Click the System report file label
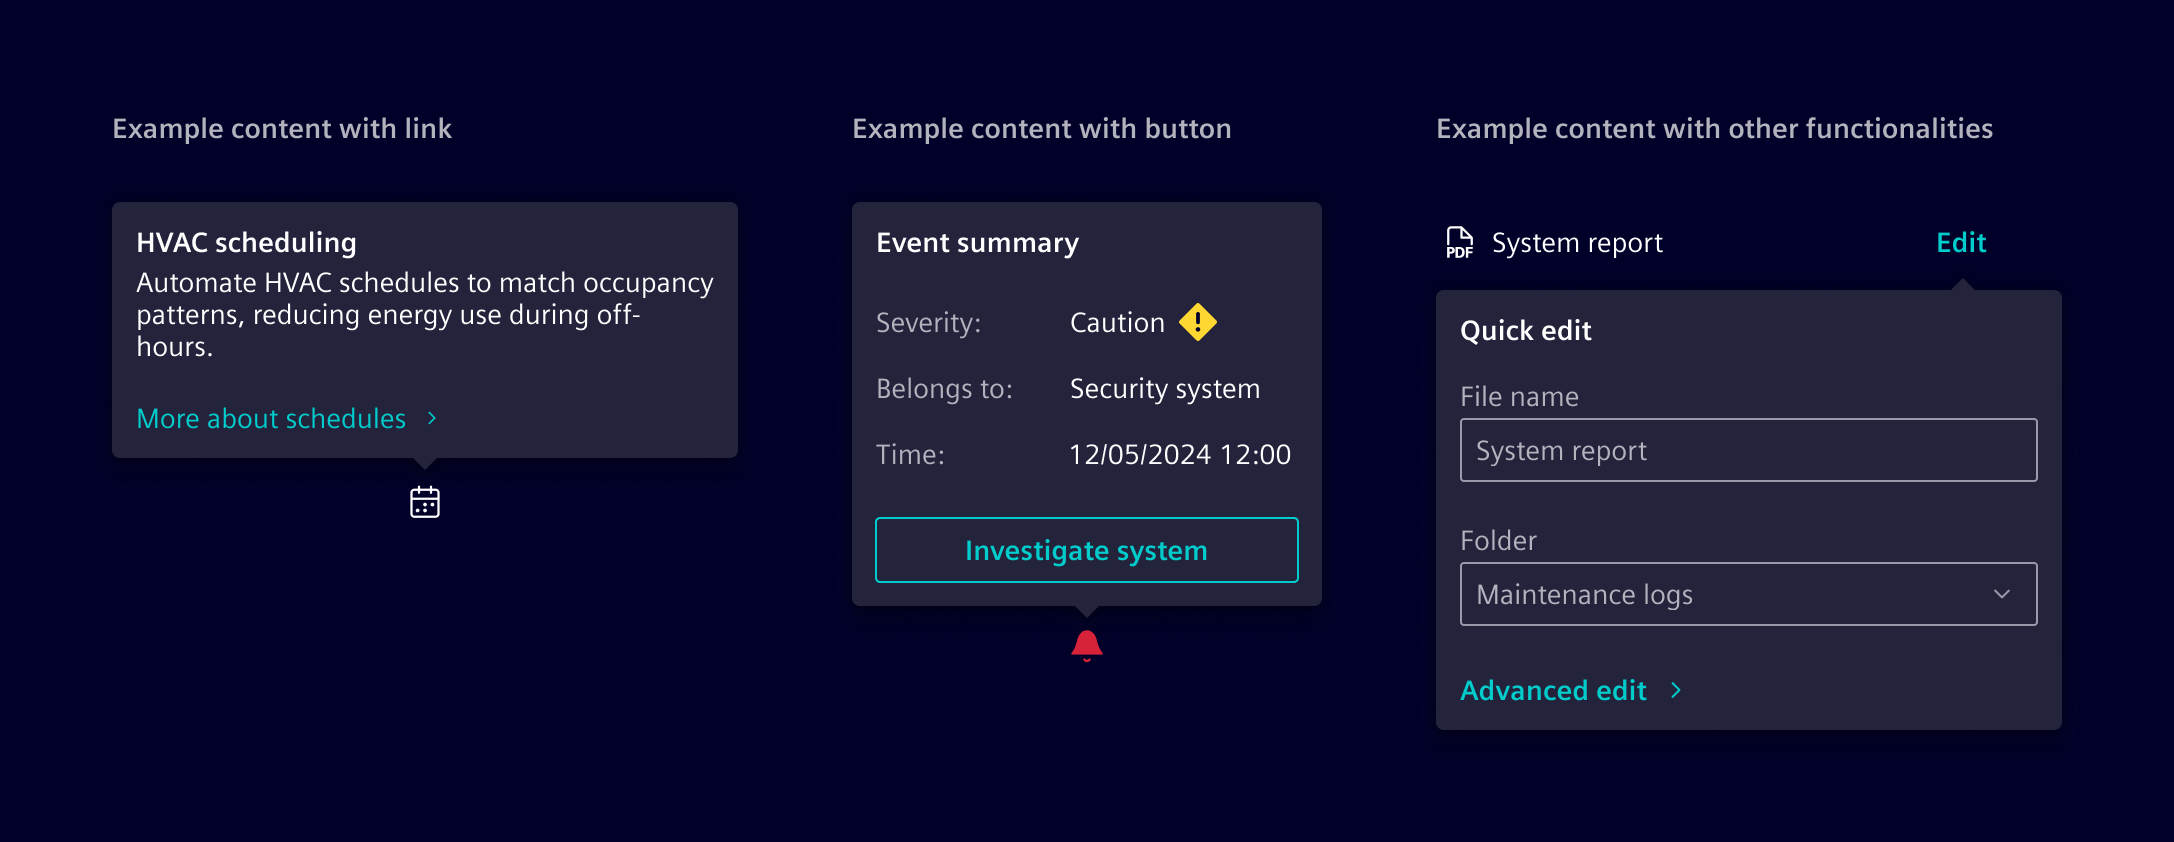The height and width of the screenshot is (842, 2174). point(1577,242)
